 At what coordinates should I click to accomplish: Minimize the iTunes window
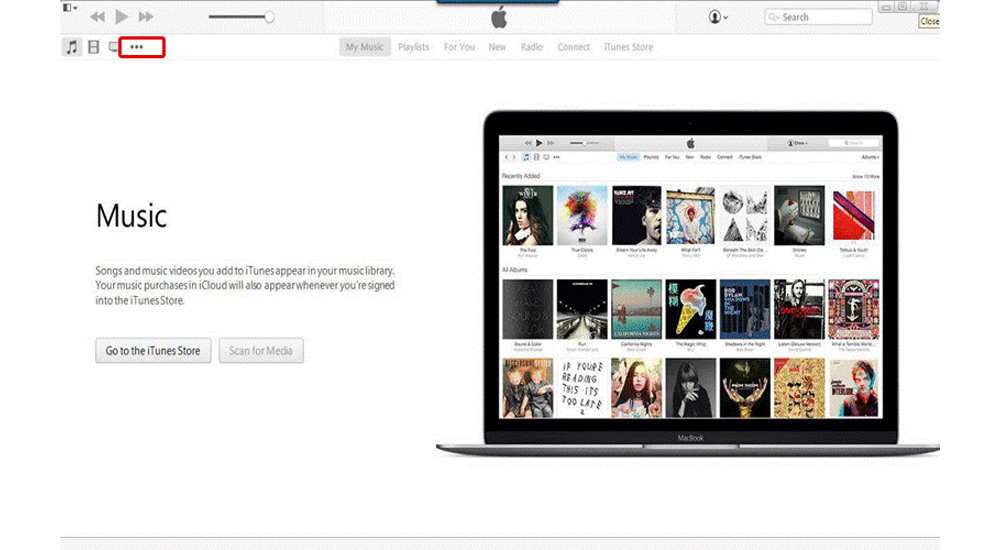886,7
